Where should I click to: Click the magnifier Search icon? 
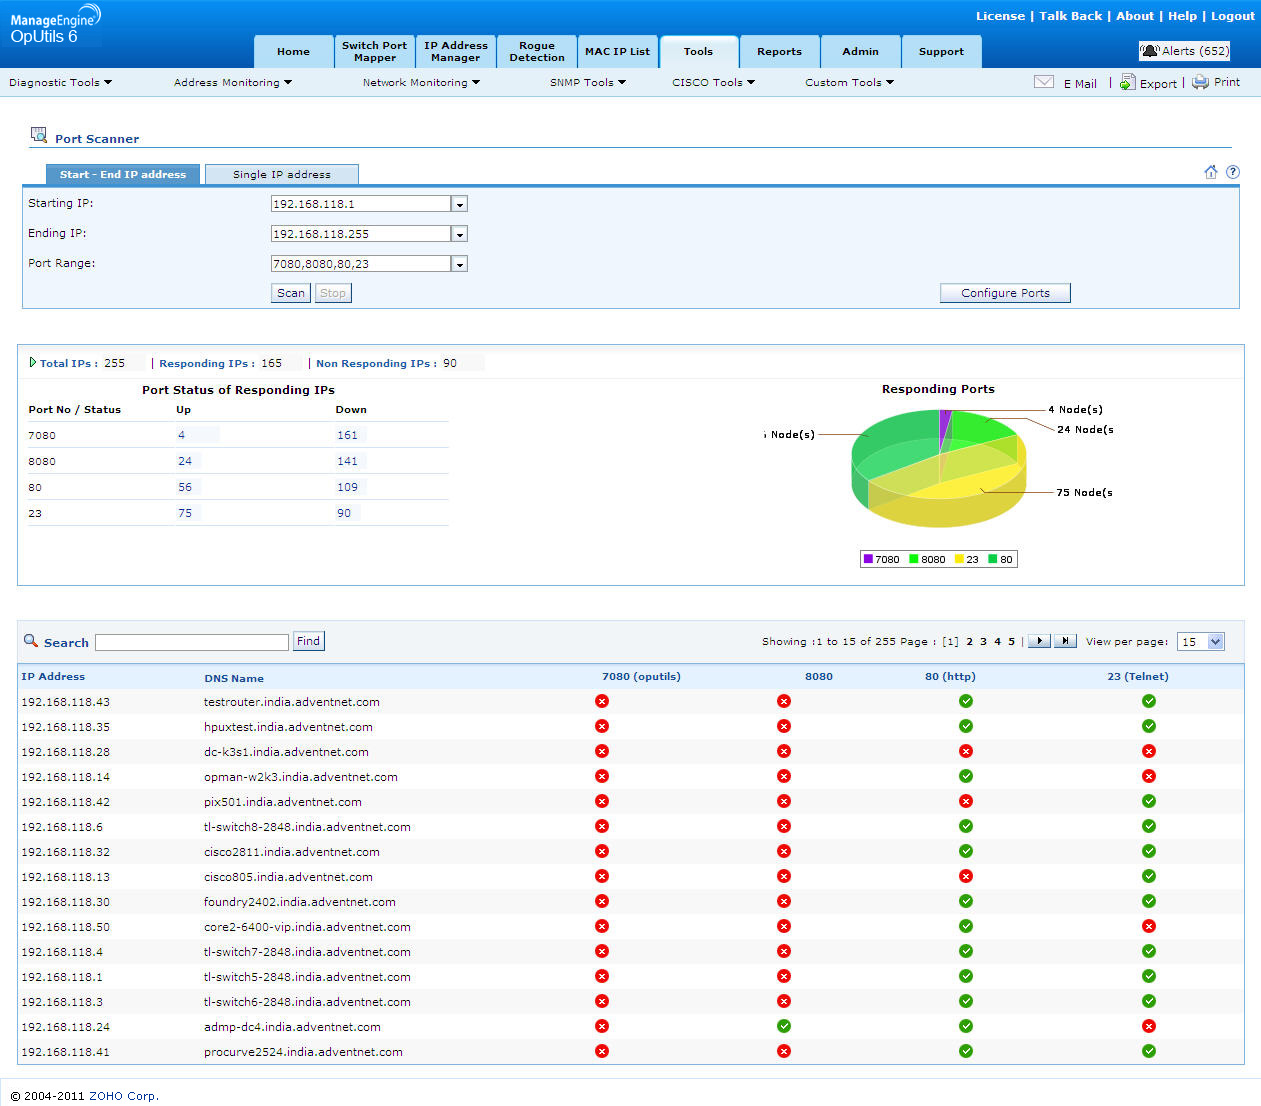pos(31,641)
